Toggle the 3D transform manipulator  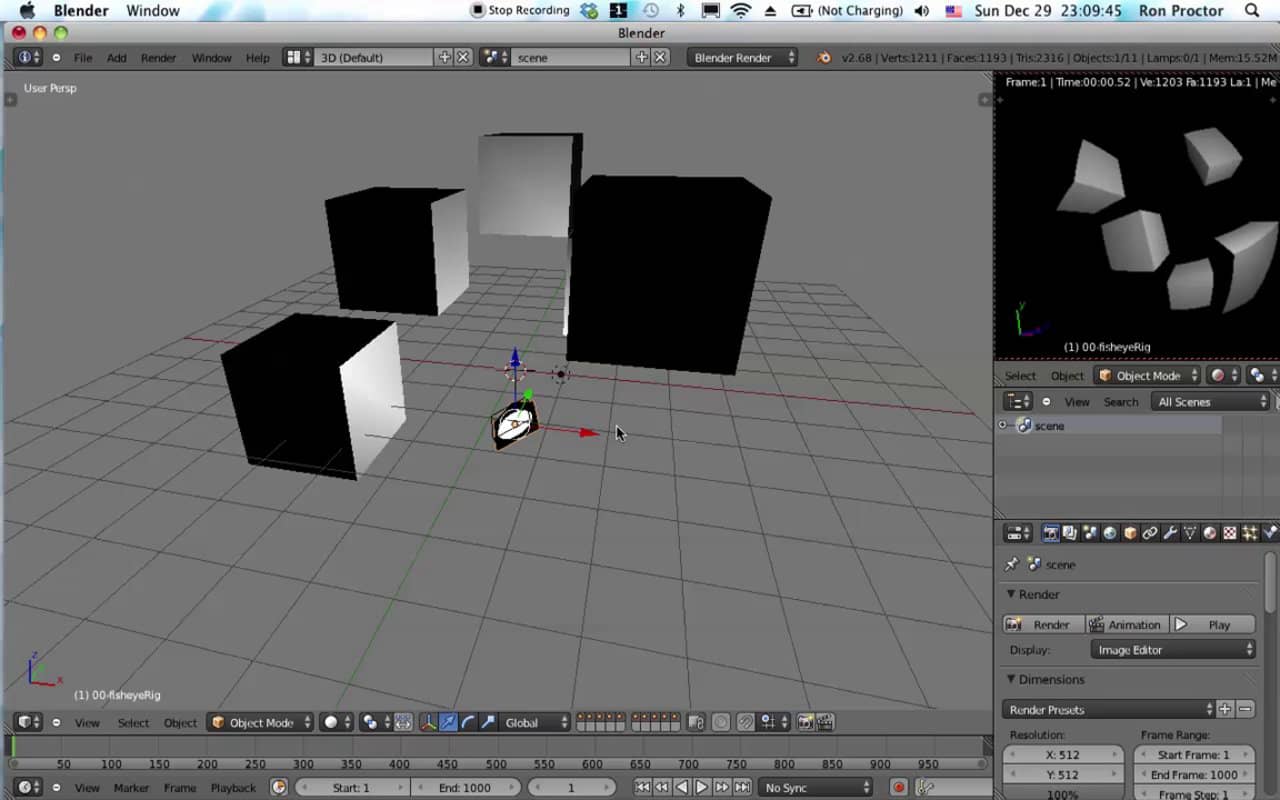pyautogui.click(x=428, y=722)
